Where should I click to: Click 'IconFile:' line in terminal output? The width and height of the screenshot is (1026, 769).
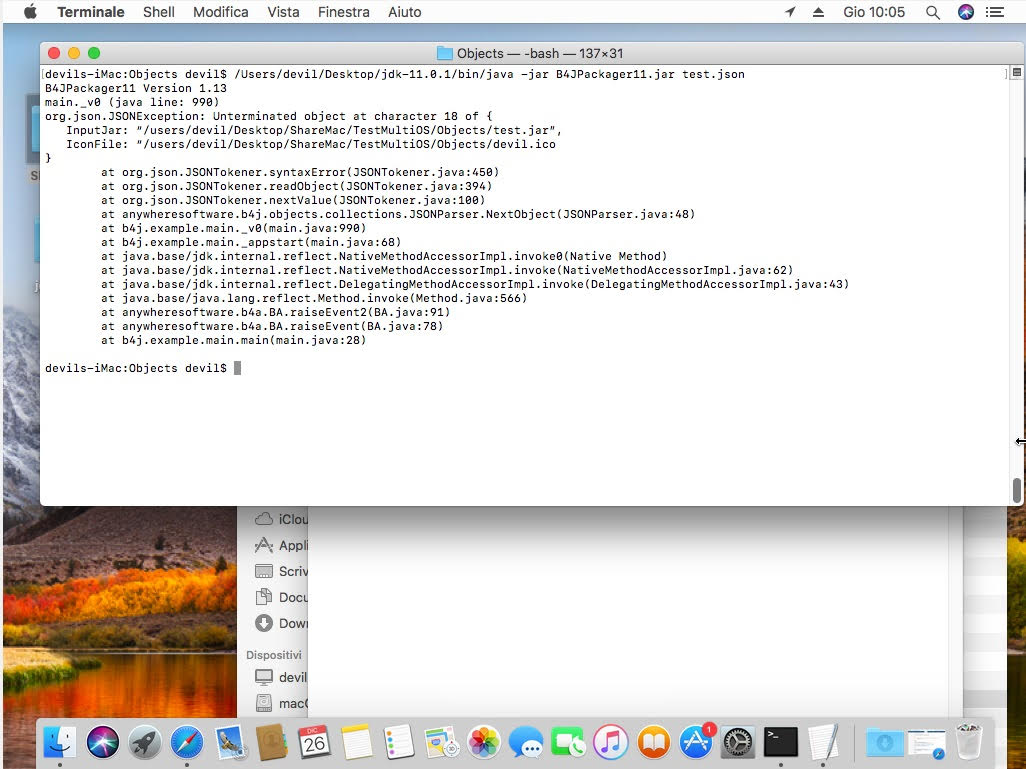(310, 144)
